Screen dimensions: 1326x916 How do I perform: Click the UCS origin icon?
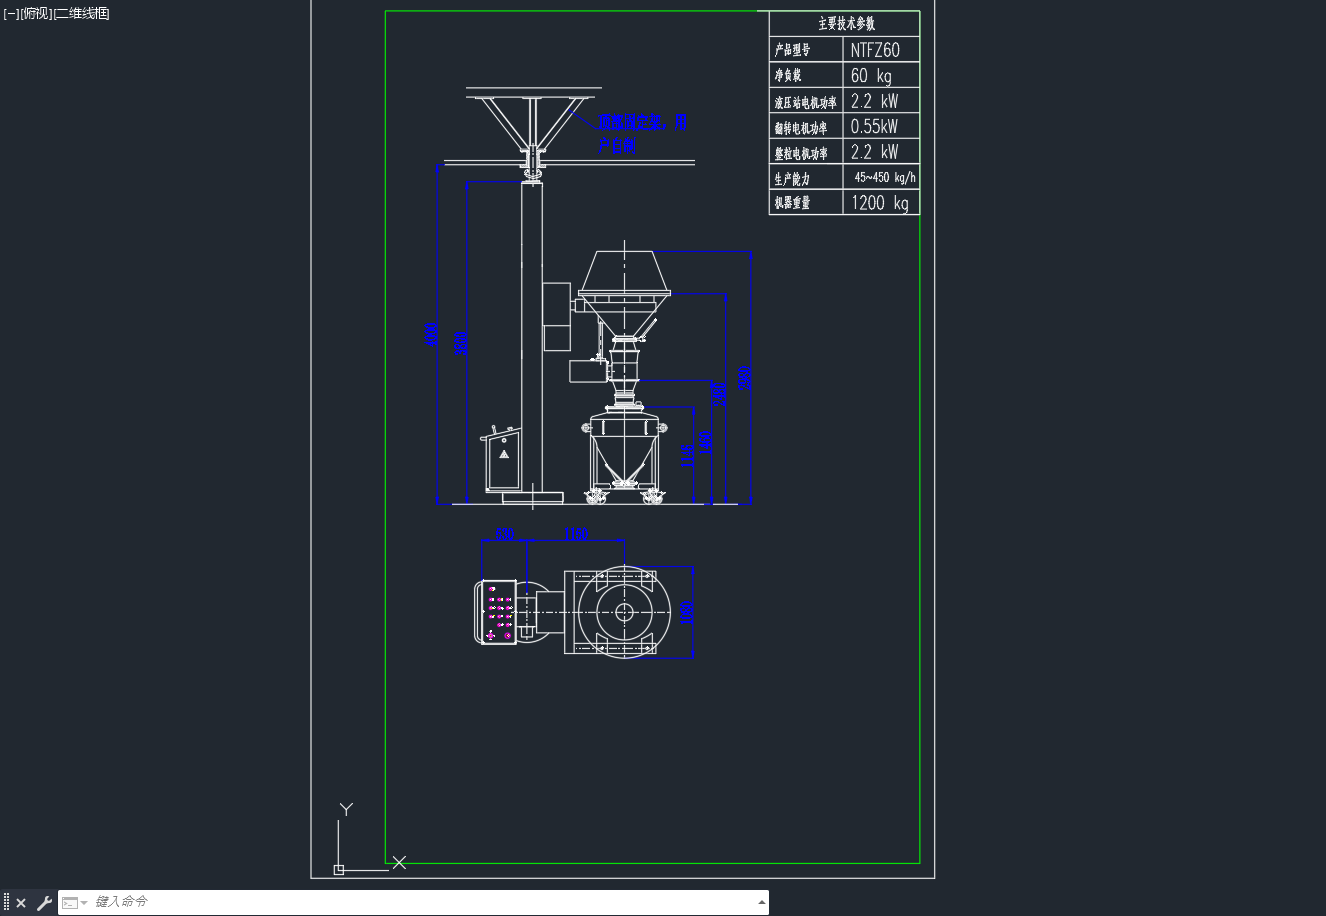point(339,869)
